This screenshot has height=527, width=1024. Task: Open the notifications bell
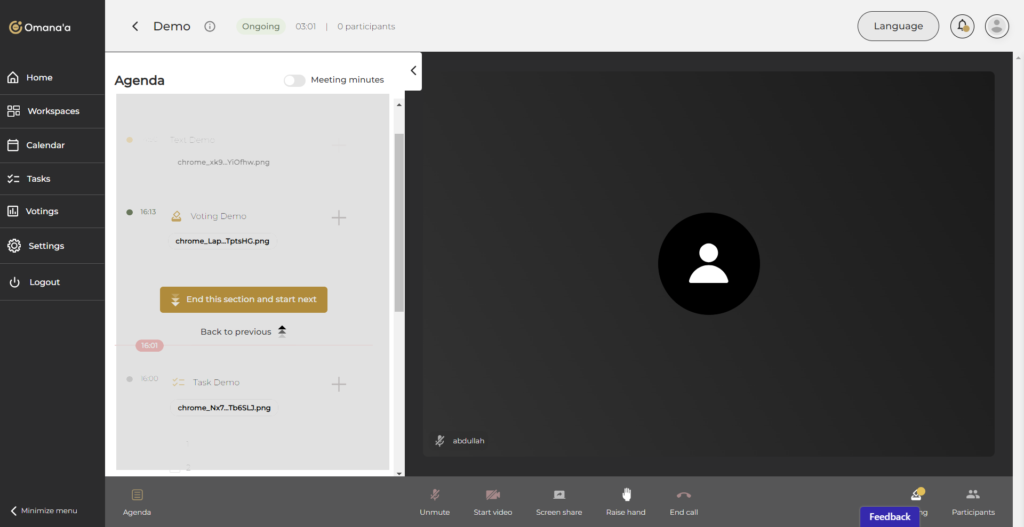tap(962, 26)
